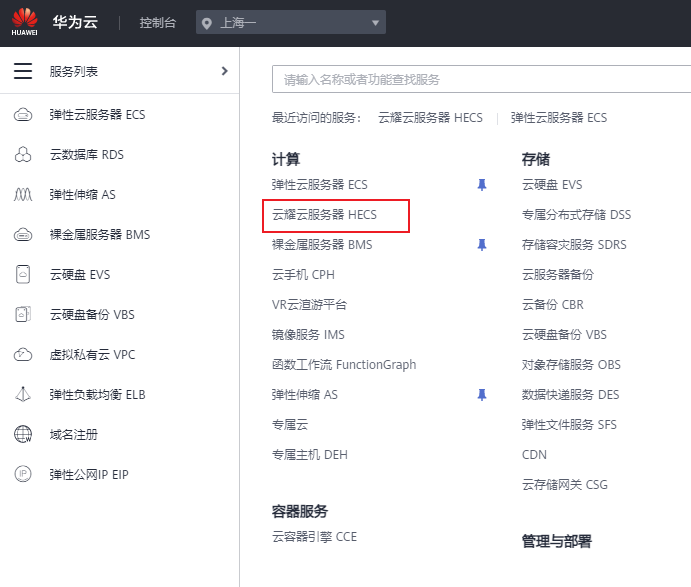The image size is (691, 587).
Task: Select 虚拟私有云 VPC in sidebar
Action: point(92,354)
